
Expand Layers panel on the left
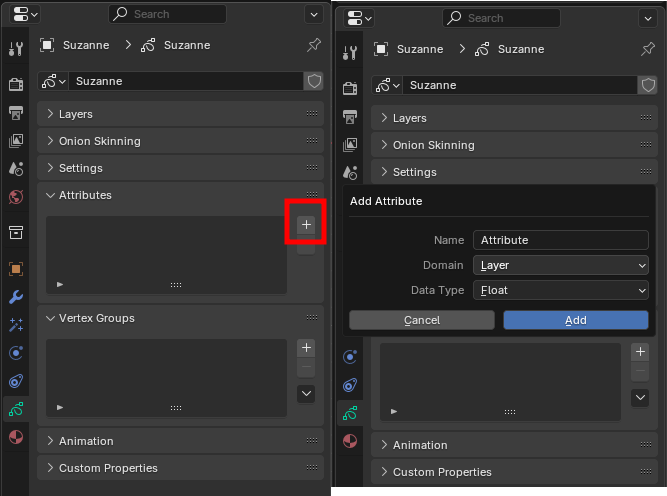[x=180, y=114]
